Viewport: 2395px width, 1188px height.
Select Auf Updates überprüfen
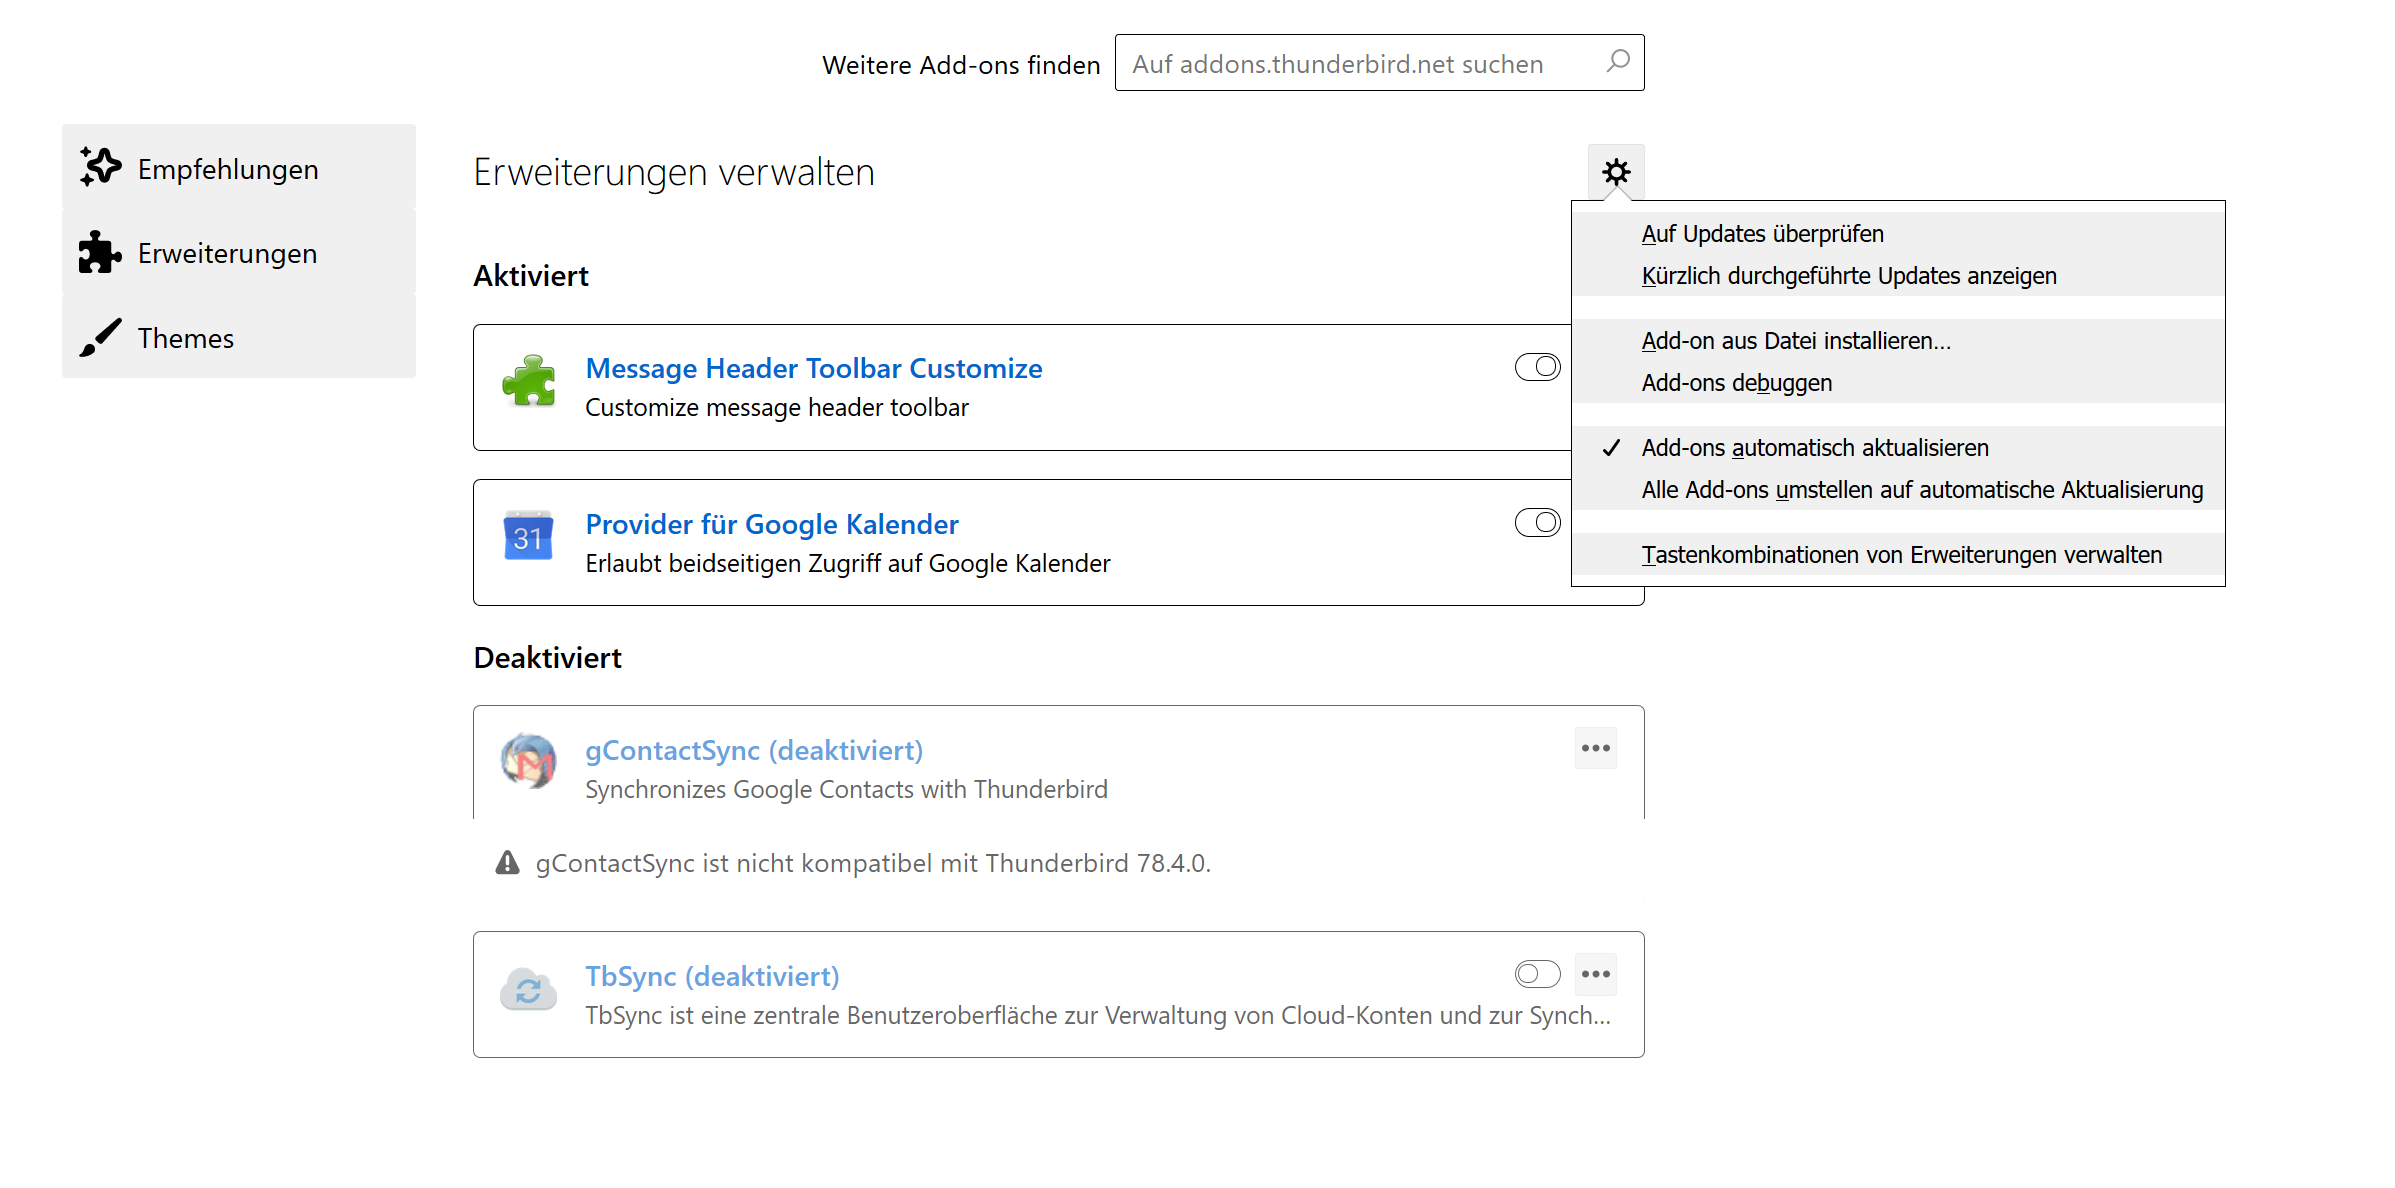(x=1762, y=234)
